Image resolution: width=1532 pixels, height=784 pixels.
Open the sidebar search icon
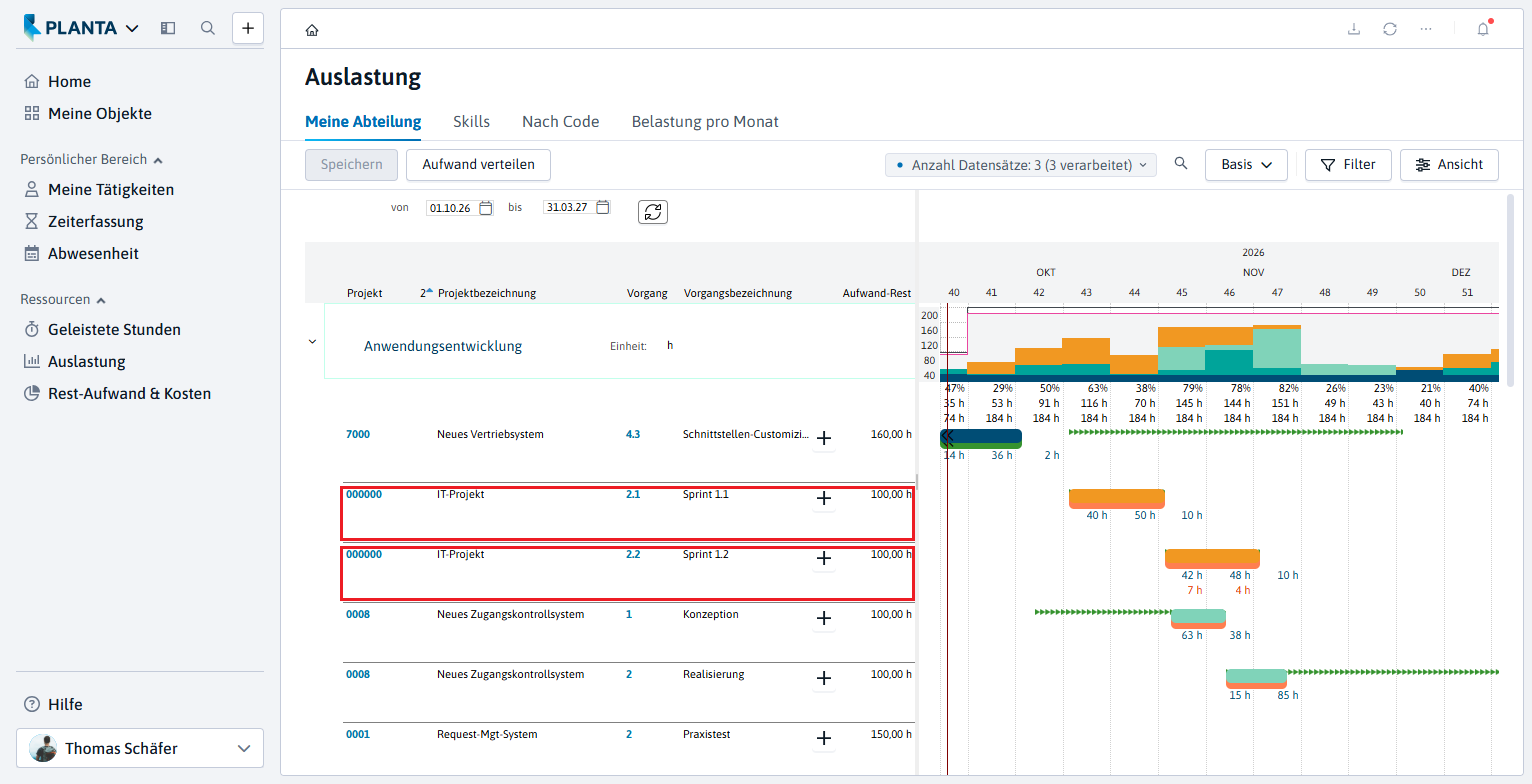208,28
